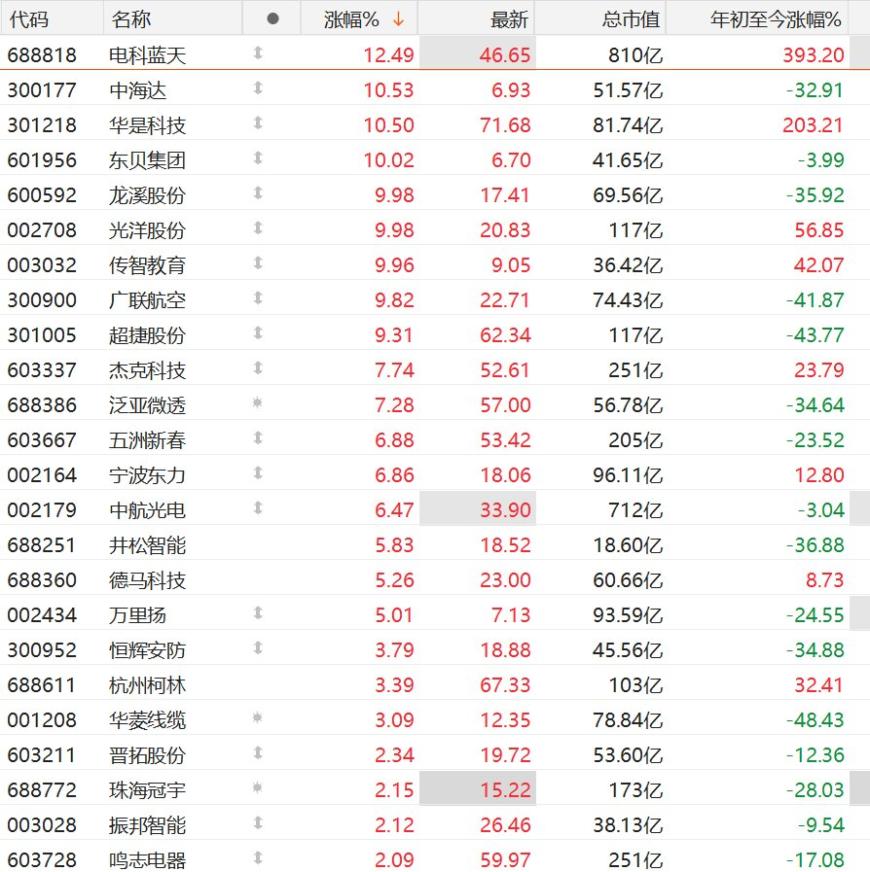Click the 名称 column header
Viewport: 870px width, 872px height.
131,19
